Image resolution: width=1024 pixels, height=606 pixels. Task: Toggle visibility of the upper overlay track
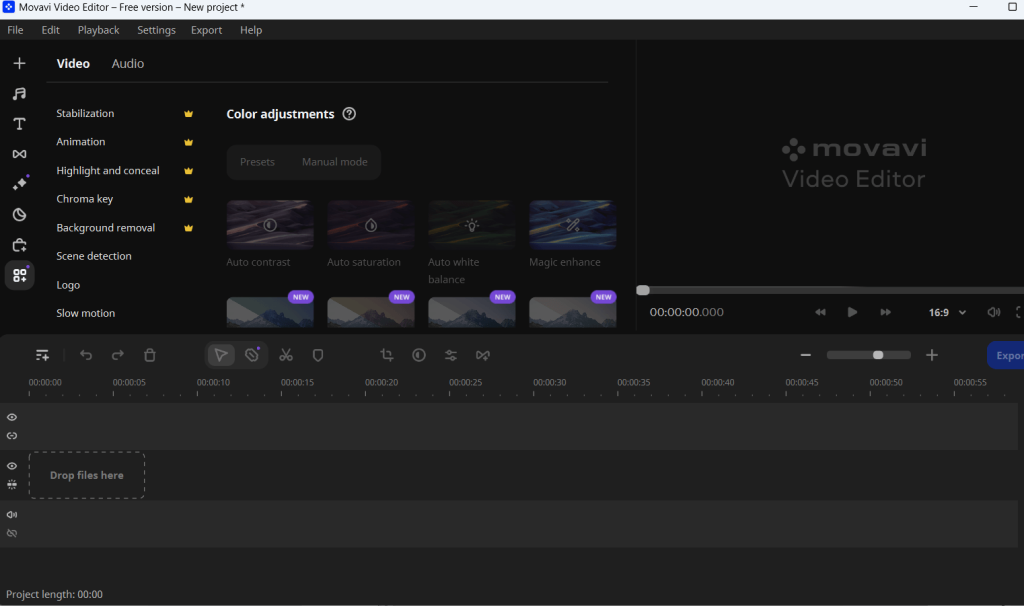point(12,417)
